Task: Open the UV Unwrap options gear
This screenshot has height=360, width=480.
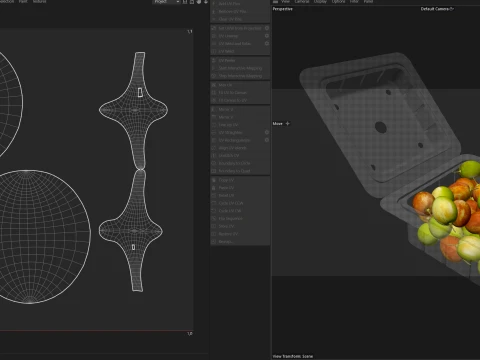Action: pos(267,36)
